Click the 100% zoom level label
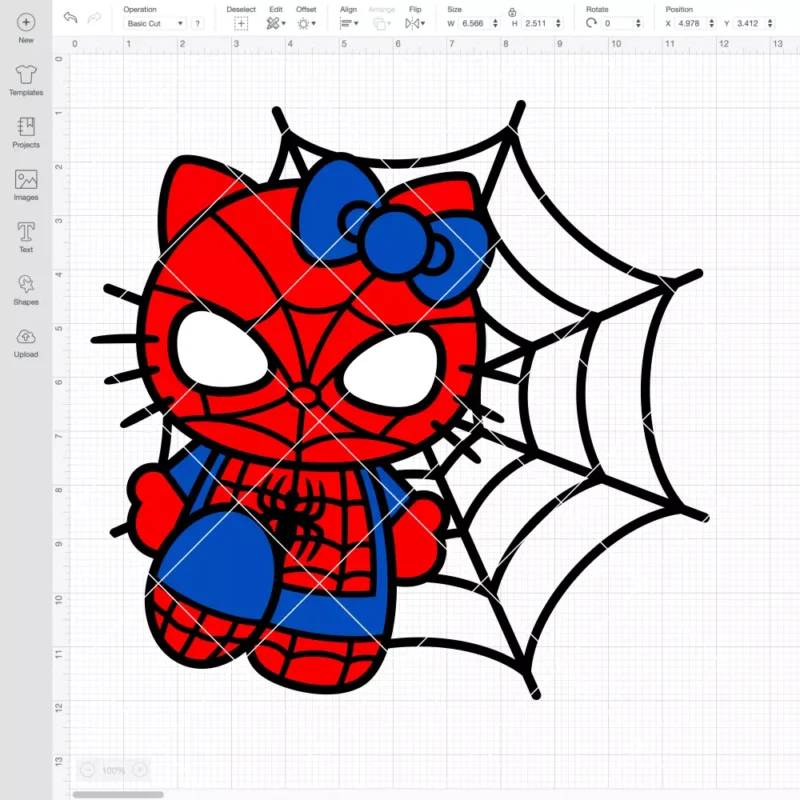The image size is (800, 800). [x=113, y=770]
